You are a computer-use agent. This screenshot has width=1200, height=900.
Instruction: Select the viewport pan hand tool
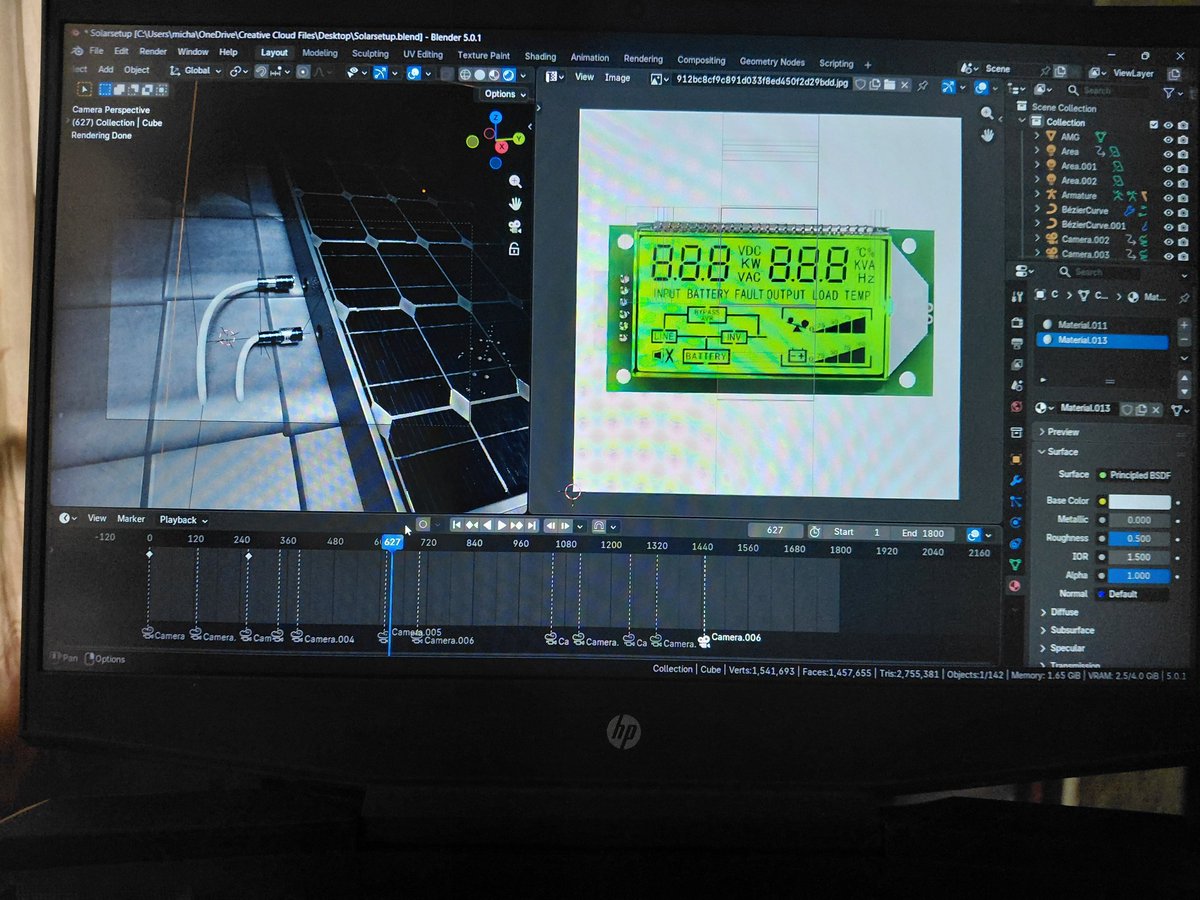pos(516,203)
